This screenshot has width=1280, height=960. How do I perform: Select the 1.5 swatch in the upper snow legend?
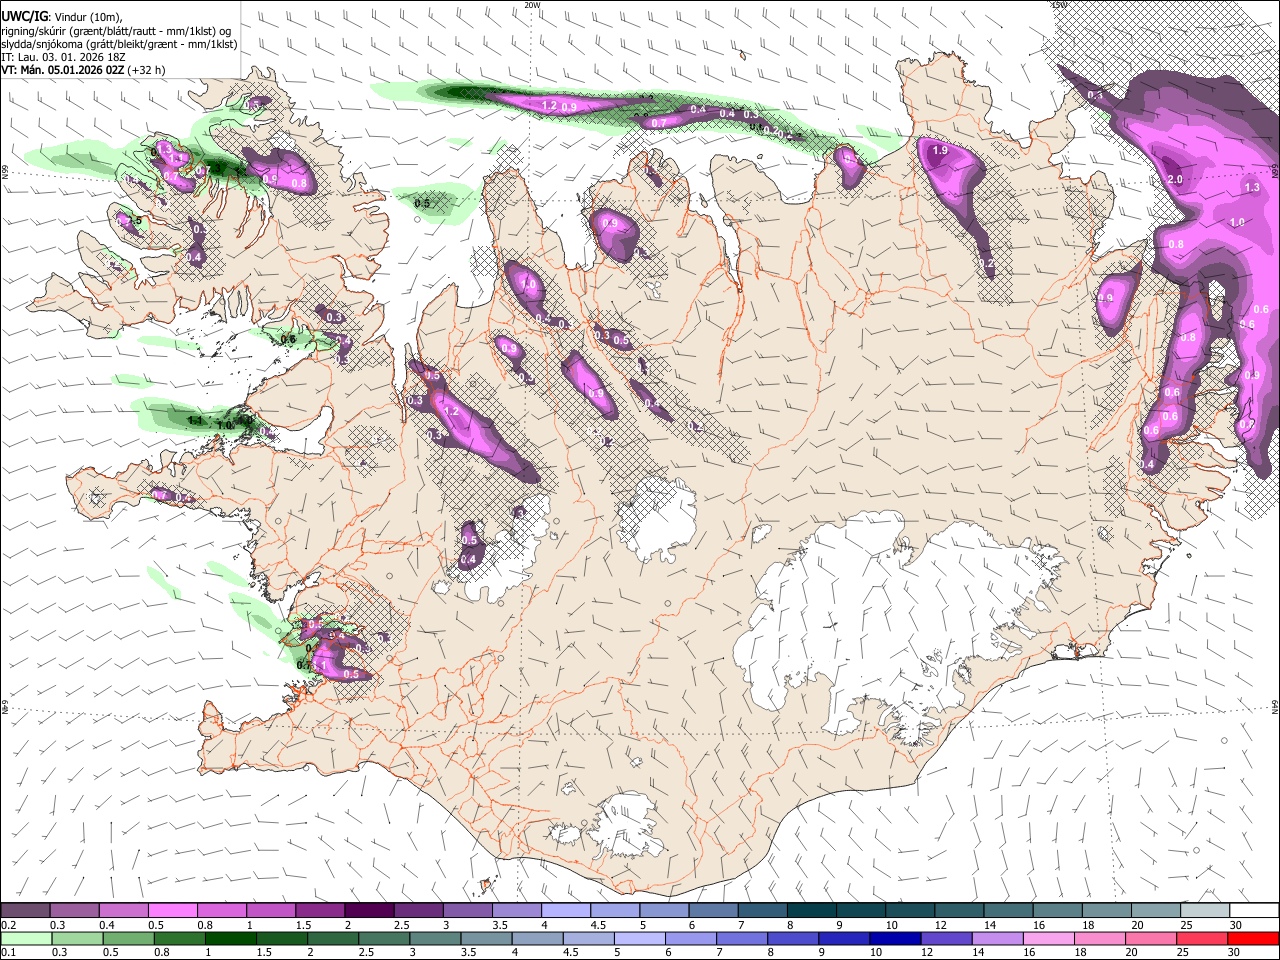(x=320, y=910)
